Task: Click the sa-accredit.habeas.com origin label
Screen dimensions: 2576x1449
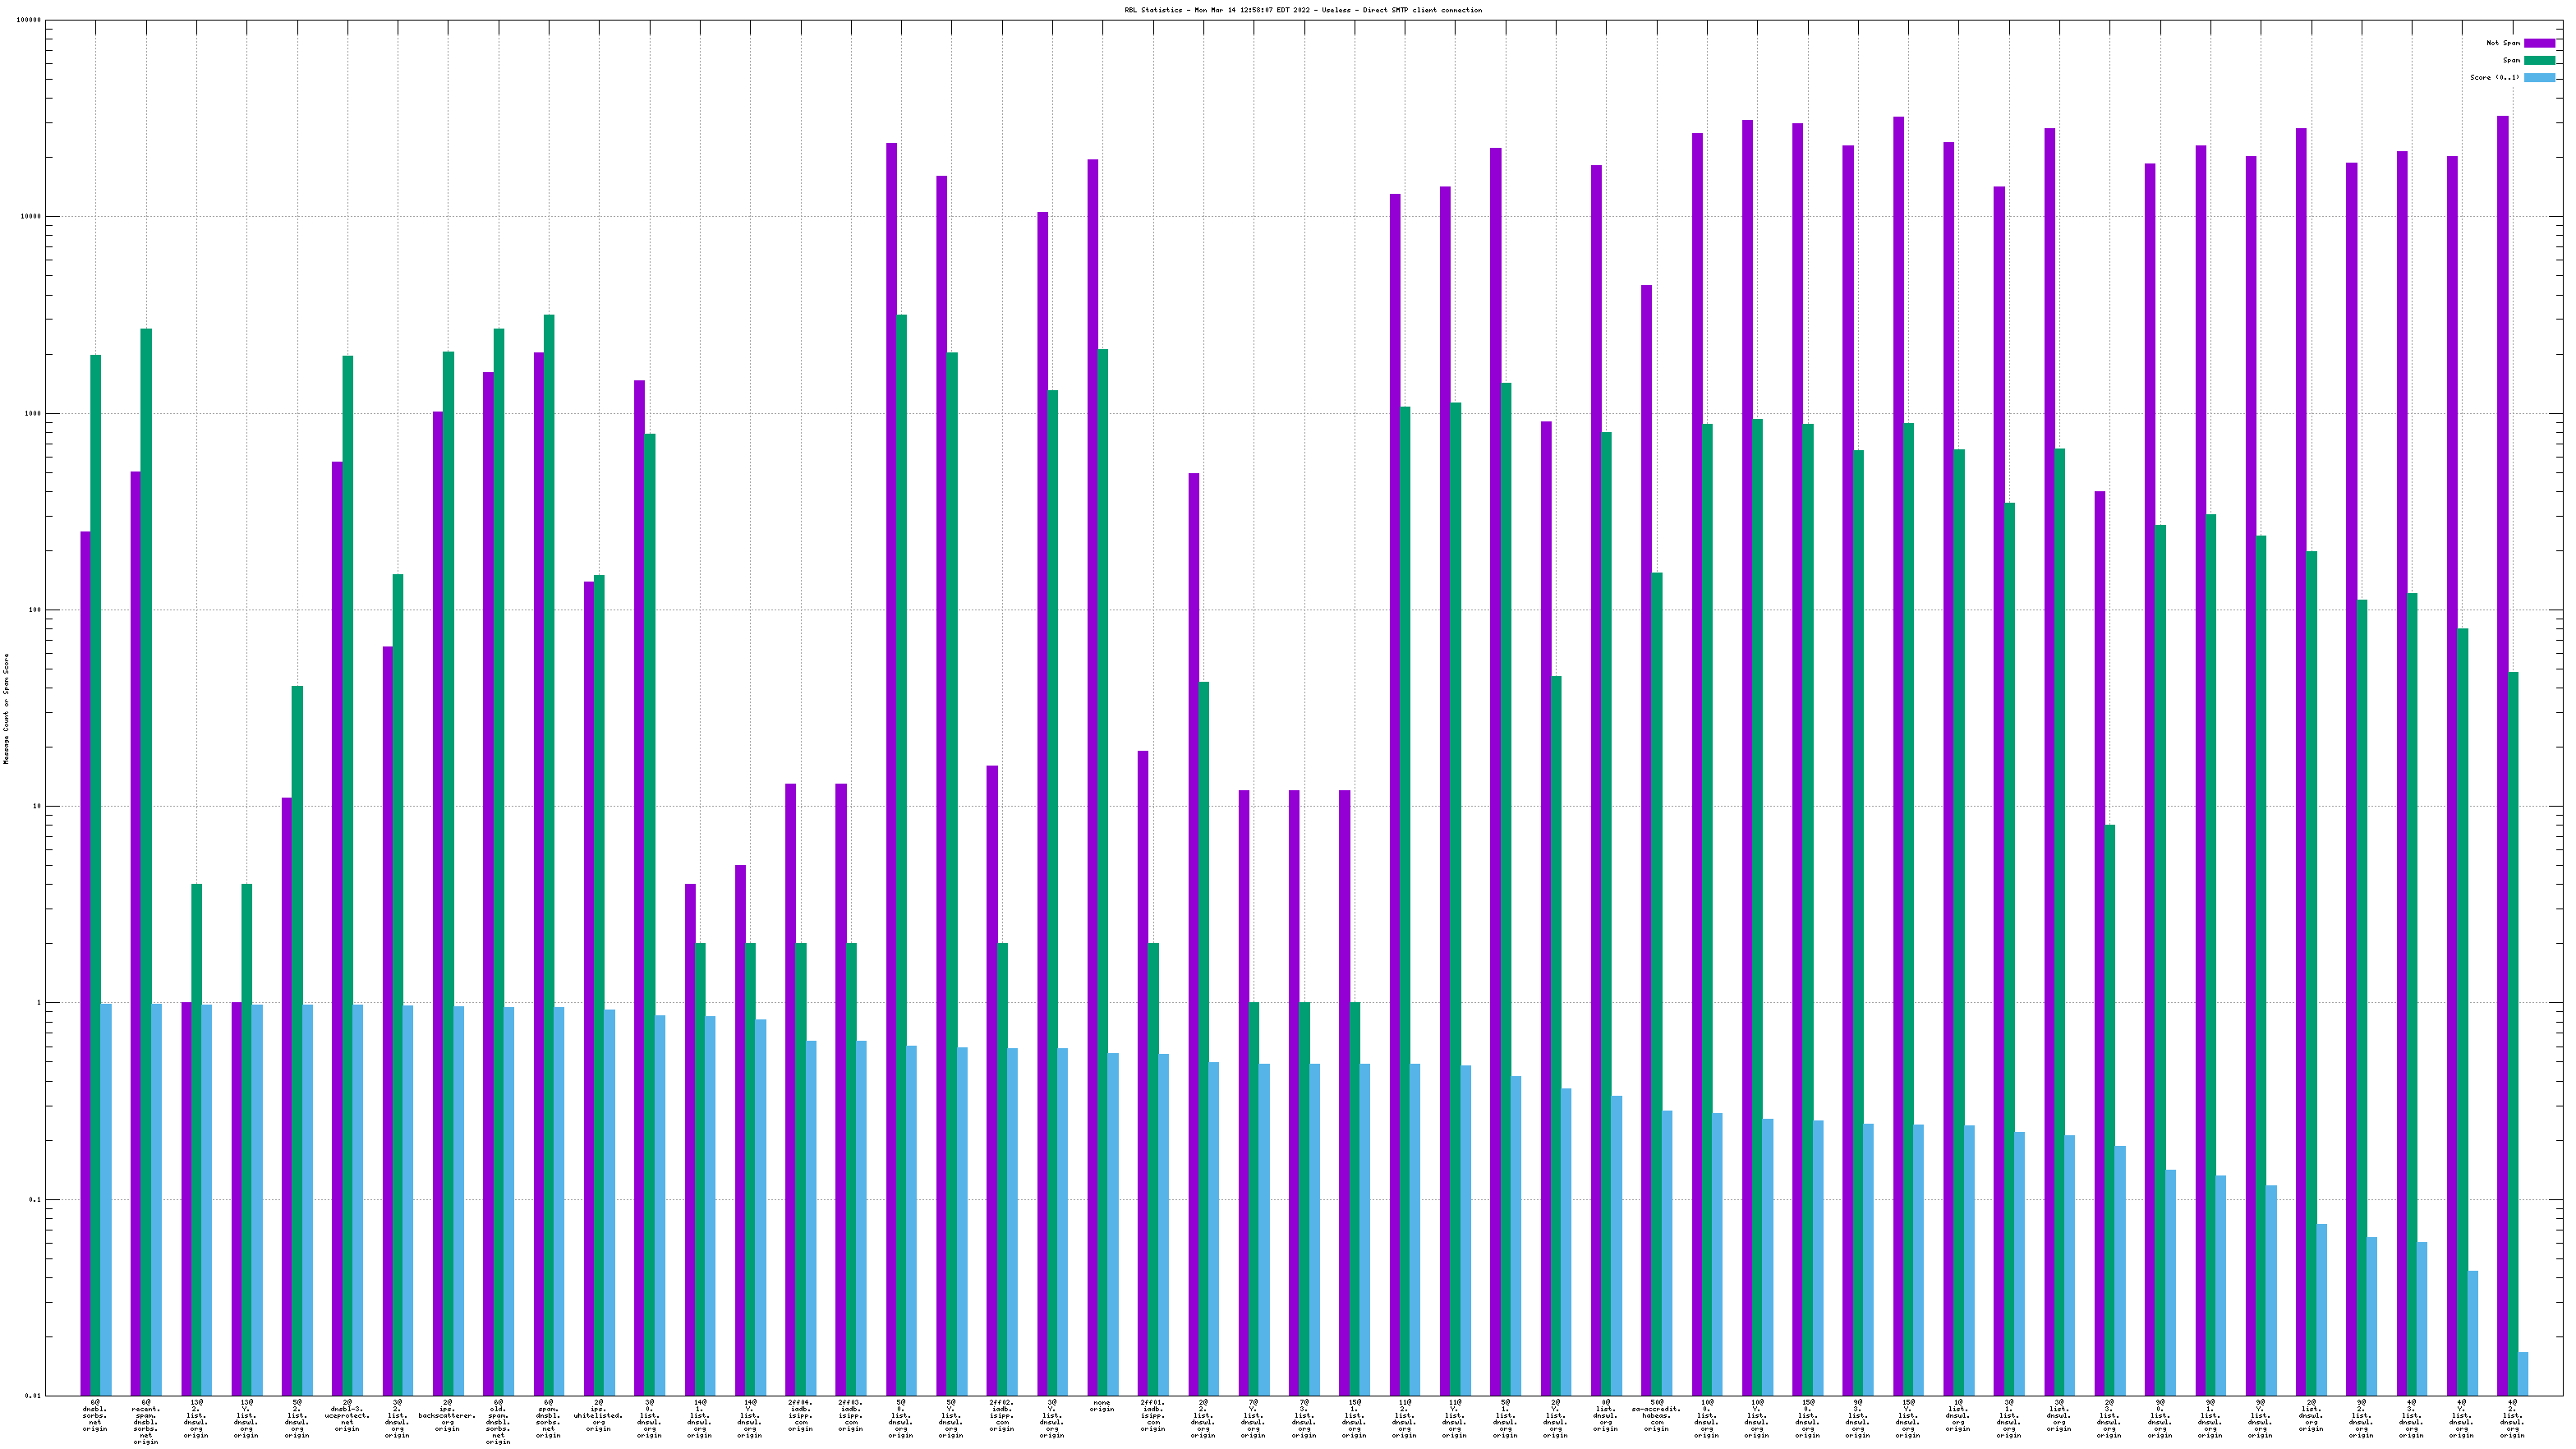Action: click(1656, 1416)
